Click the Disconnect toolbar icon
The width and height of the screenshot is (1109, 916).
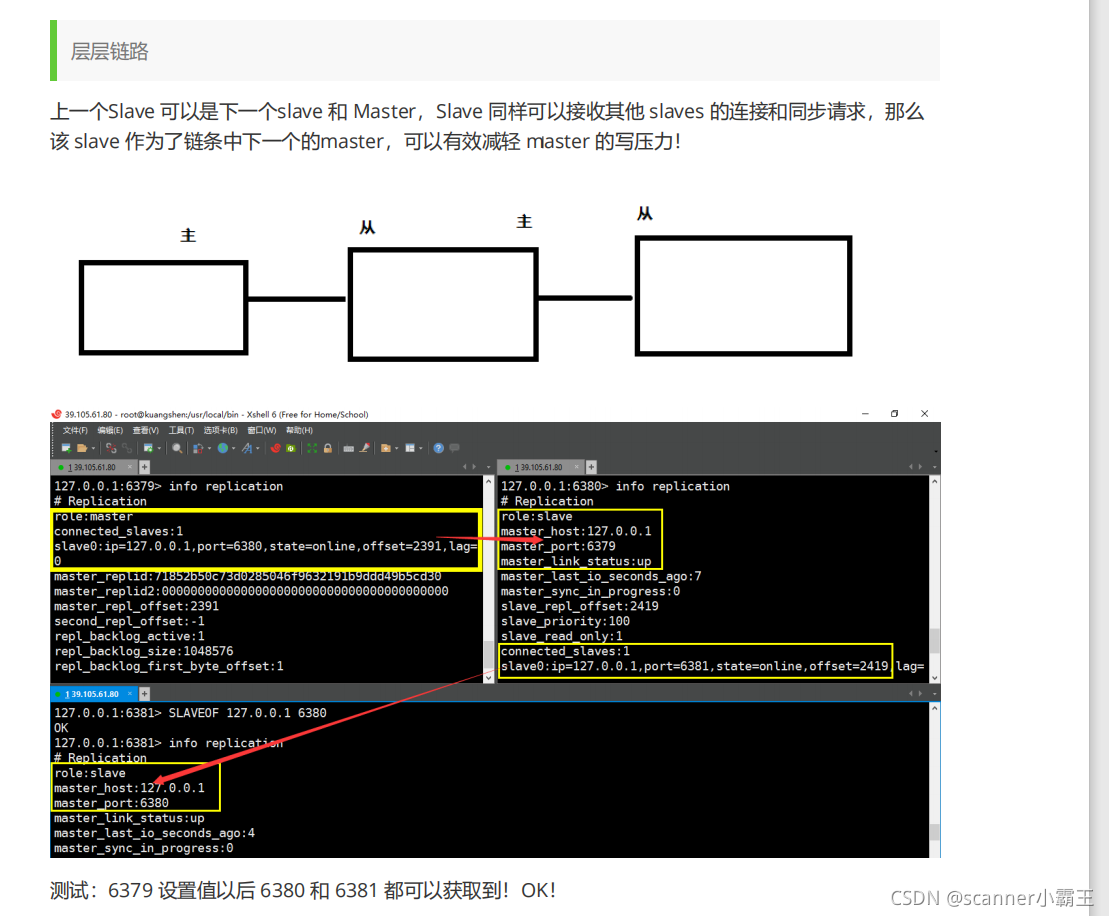(x=111, y=448)
